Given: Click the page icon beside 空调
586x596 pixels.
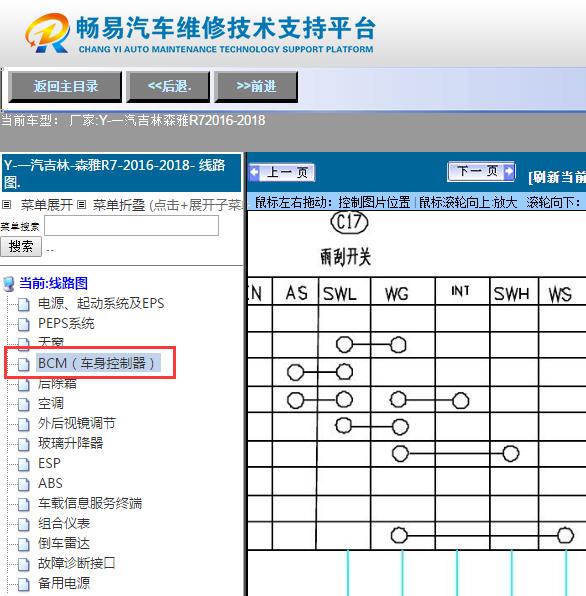Looking at the screenshot, I should [x=24, y=404].
